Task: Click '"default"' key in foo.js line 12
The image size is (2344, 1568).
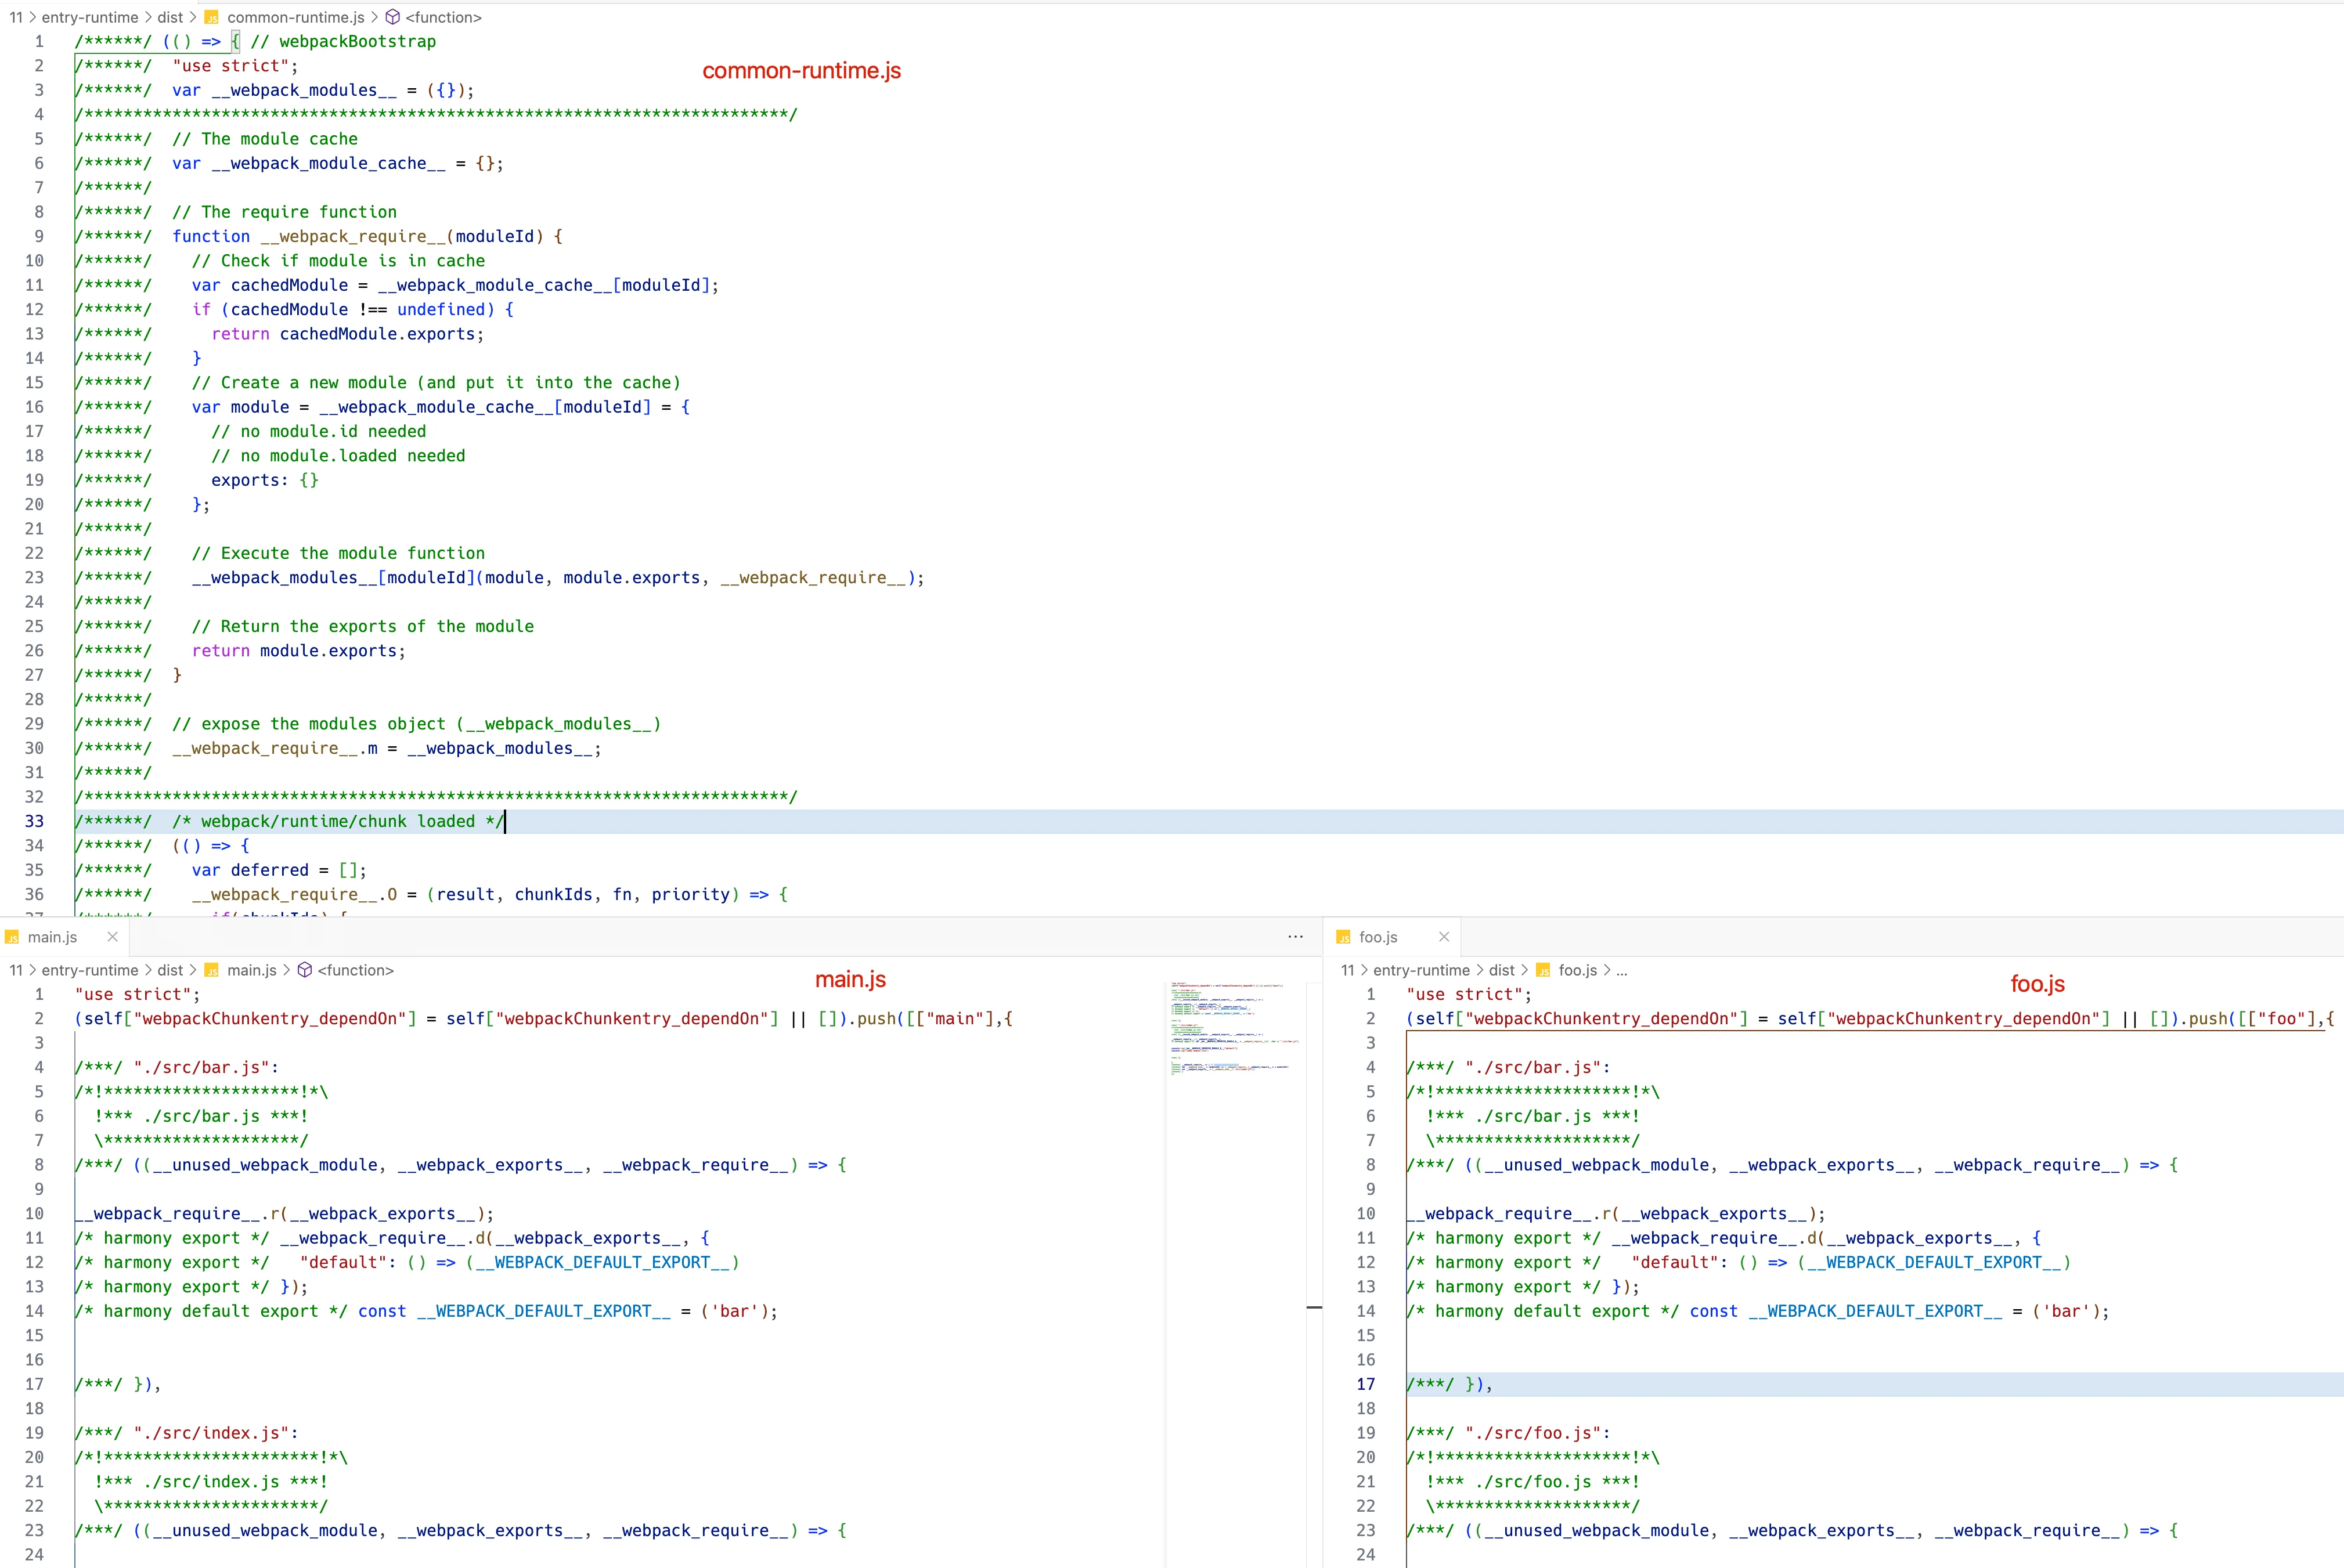Action: point(1675,1262)
